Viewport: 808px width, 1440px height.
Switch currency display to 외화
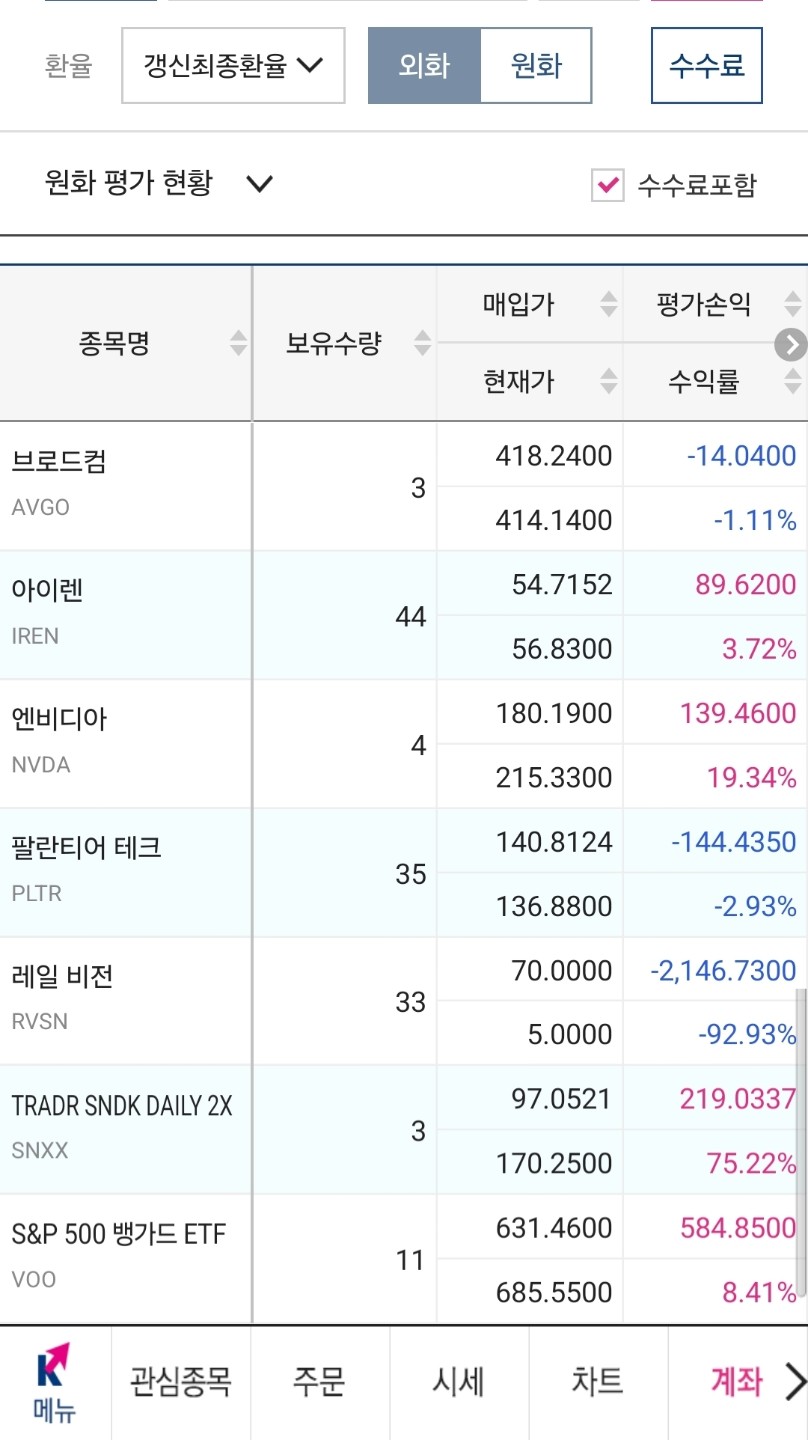pyautogui.click(x=424, y=66)
